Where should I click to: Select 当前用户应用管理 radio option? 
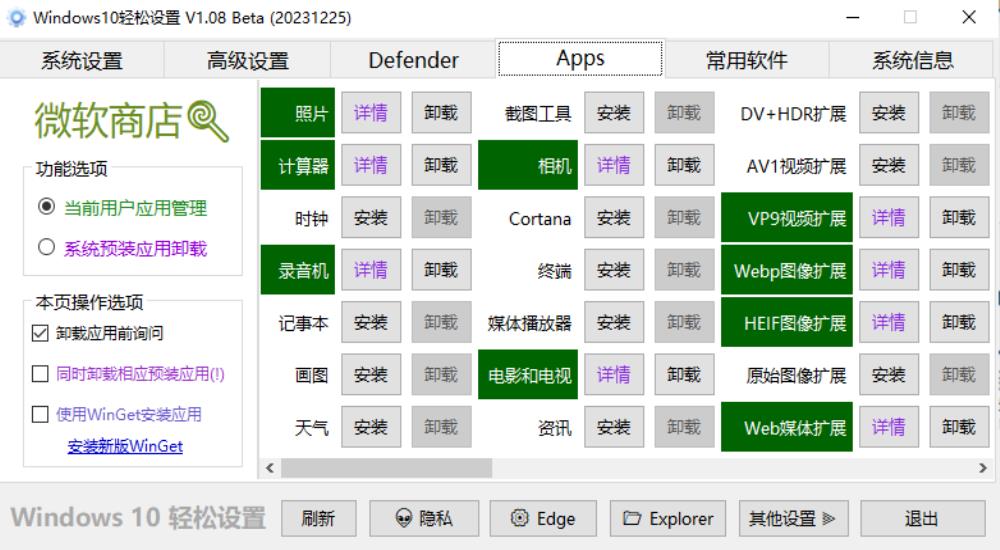click(x=46, y=207)
